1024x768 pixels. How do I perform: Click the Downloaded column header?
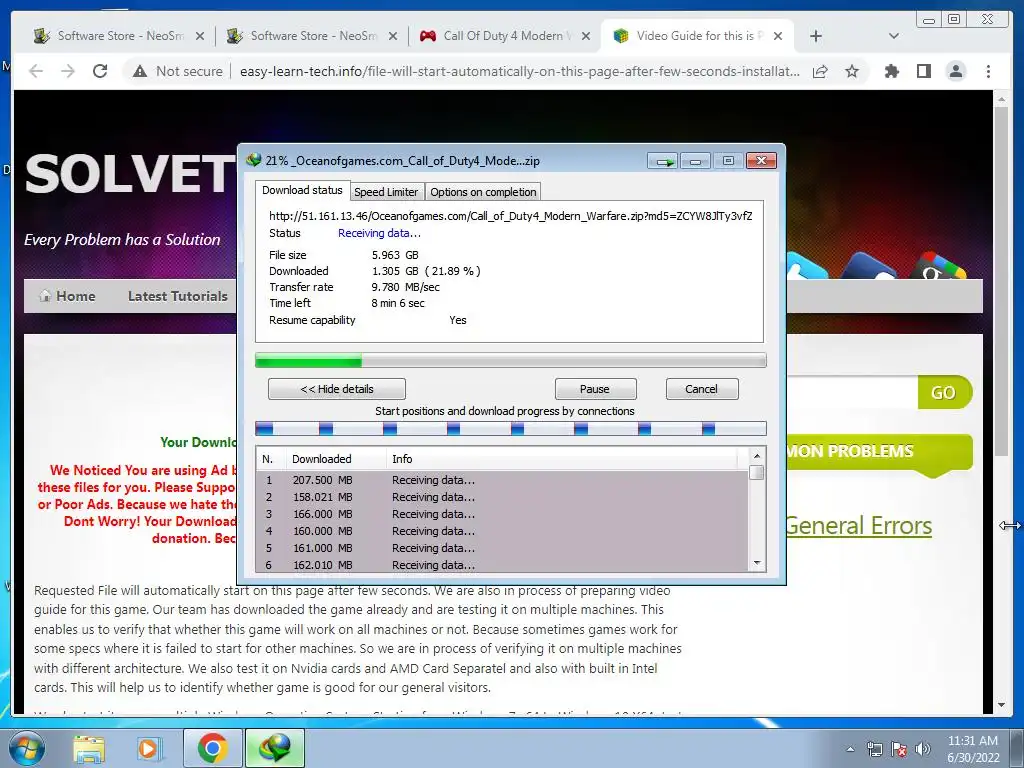336,459
